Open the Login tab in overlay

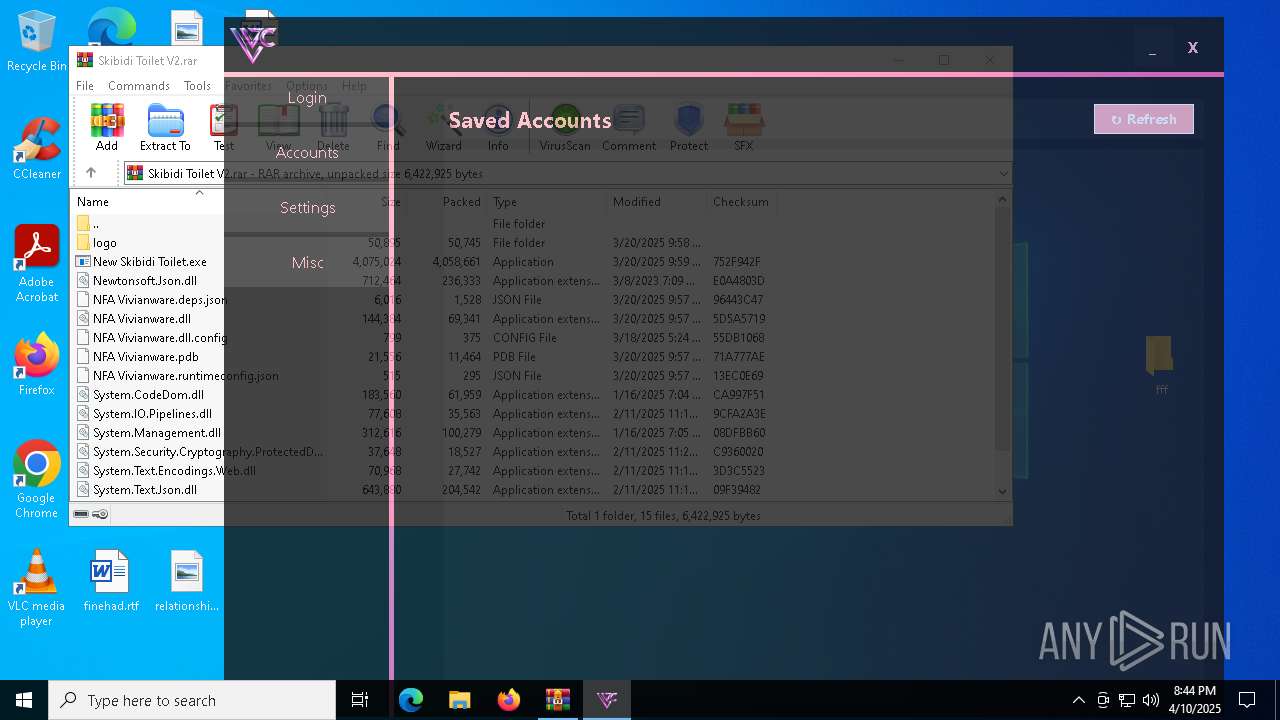307,97
